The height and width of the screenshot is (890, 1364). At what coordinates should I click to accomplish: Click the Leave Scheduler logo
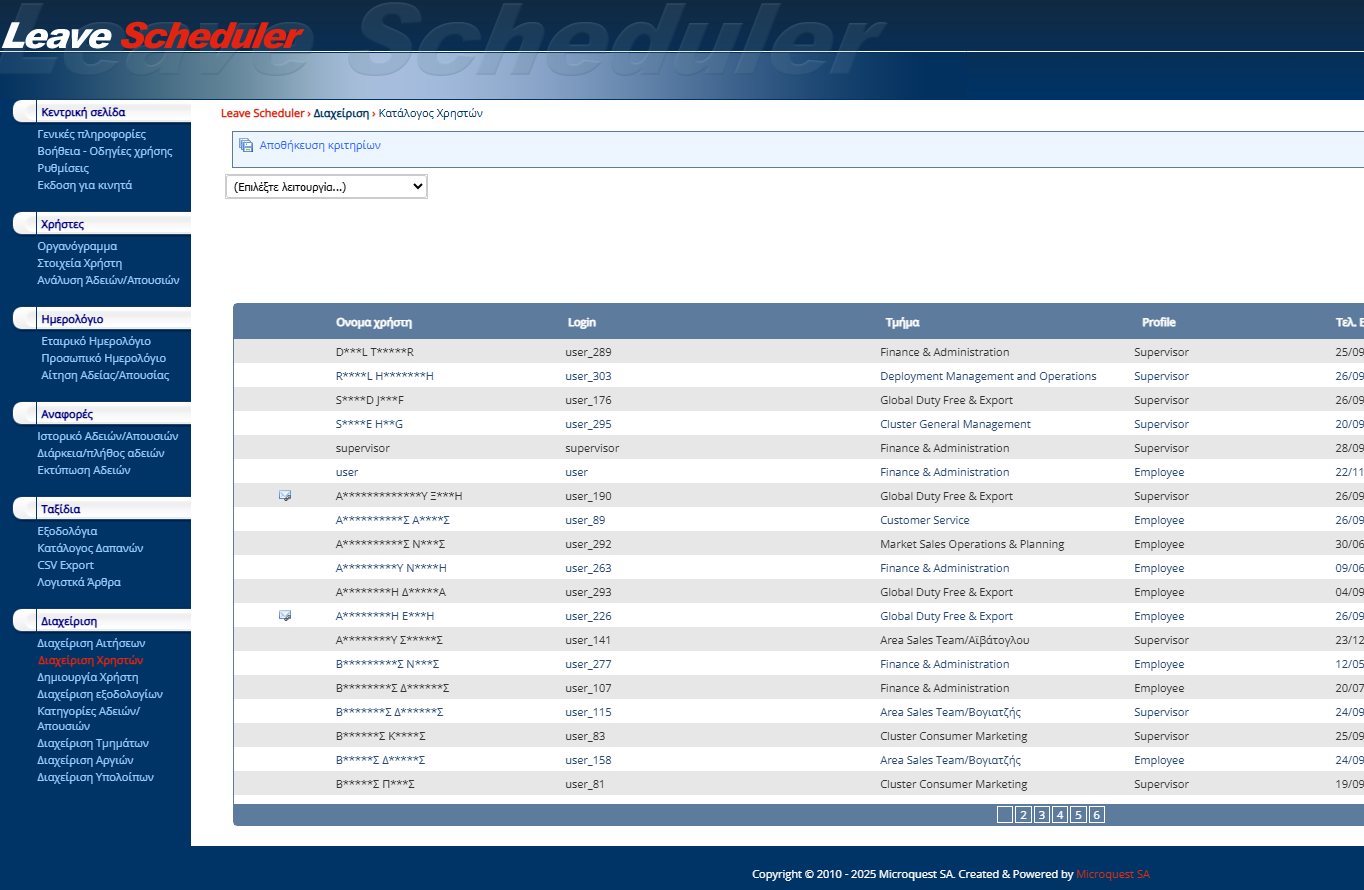[x=152, y=36]
